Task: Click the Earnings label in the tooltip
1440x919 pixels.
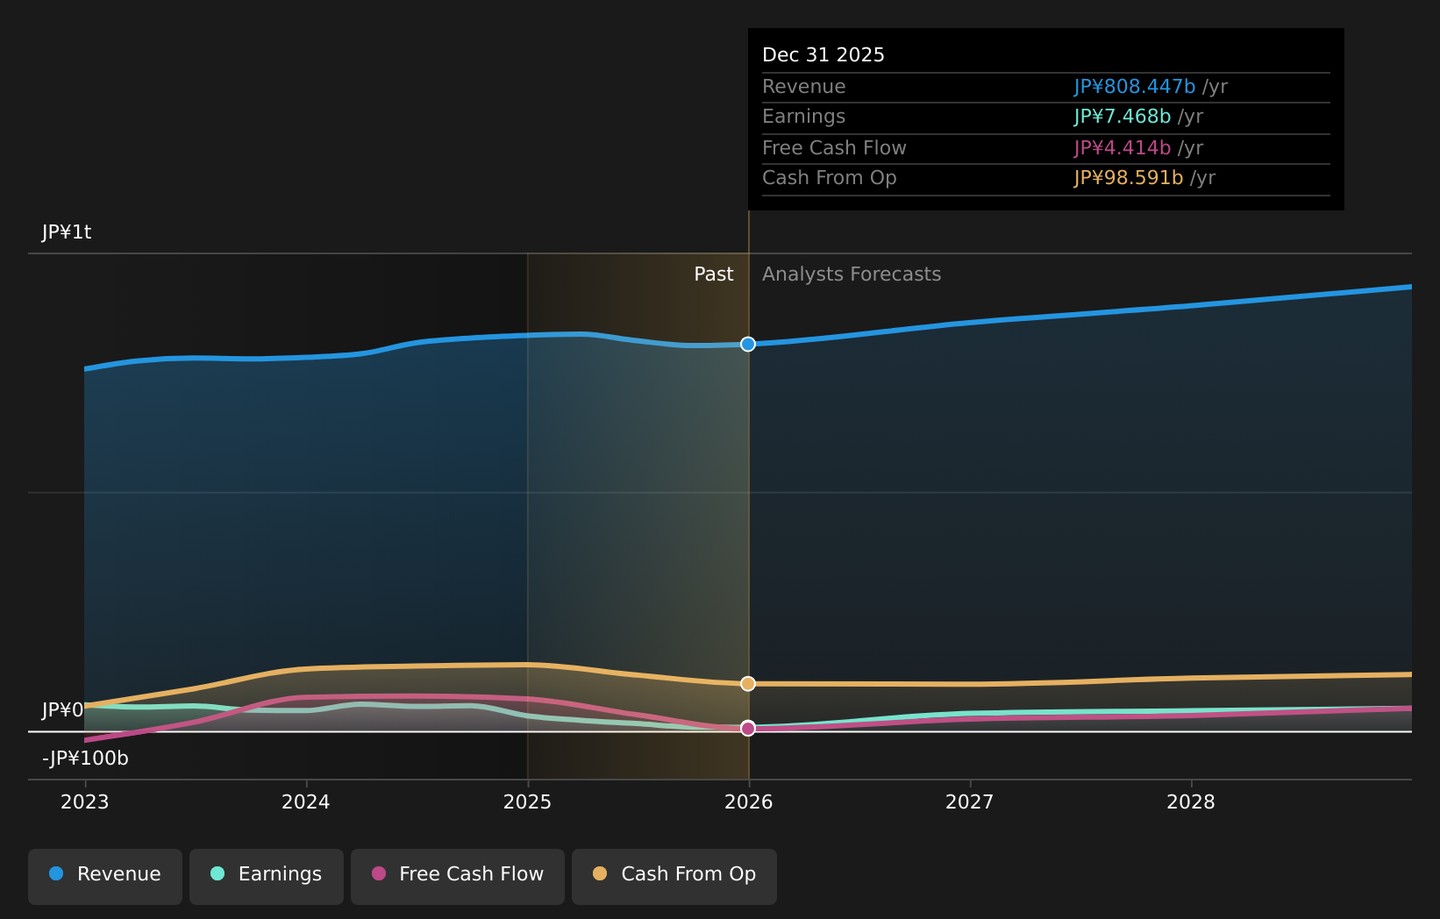Action: pyautogui.click(x=804, y=117)
